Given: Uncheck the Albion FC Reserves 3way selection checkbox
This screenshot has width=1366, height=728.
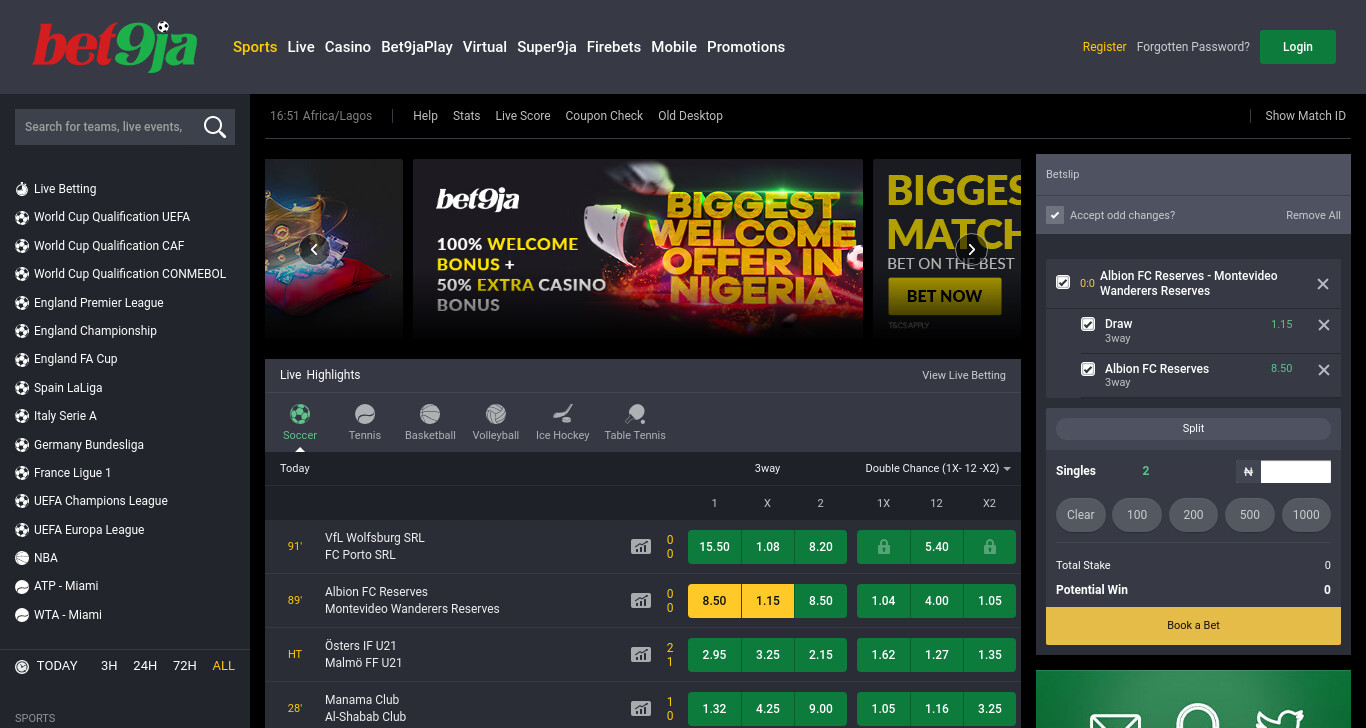Looking at the screenshot, I should [x=1088, y=369].
